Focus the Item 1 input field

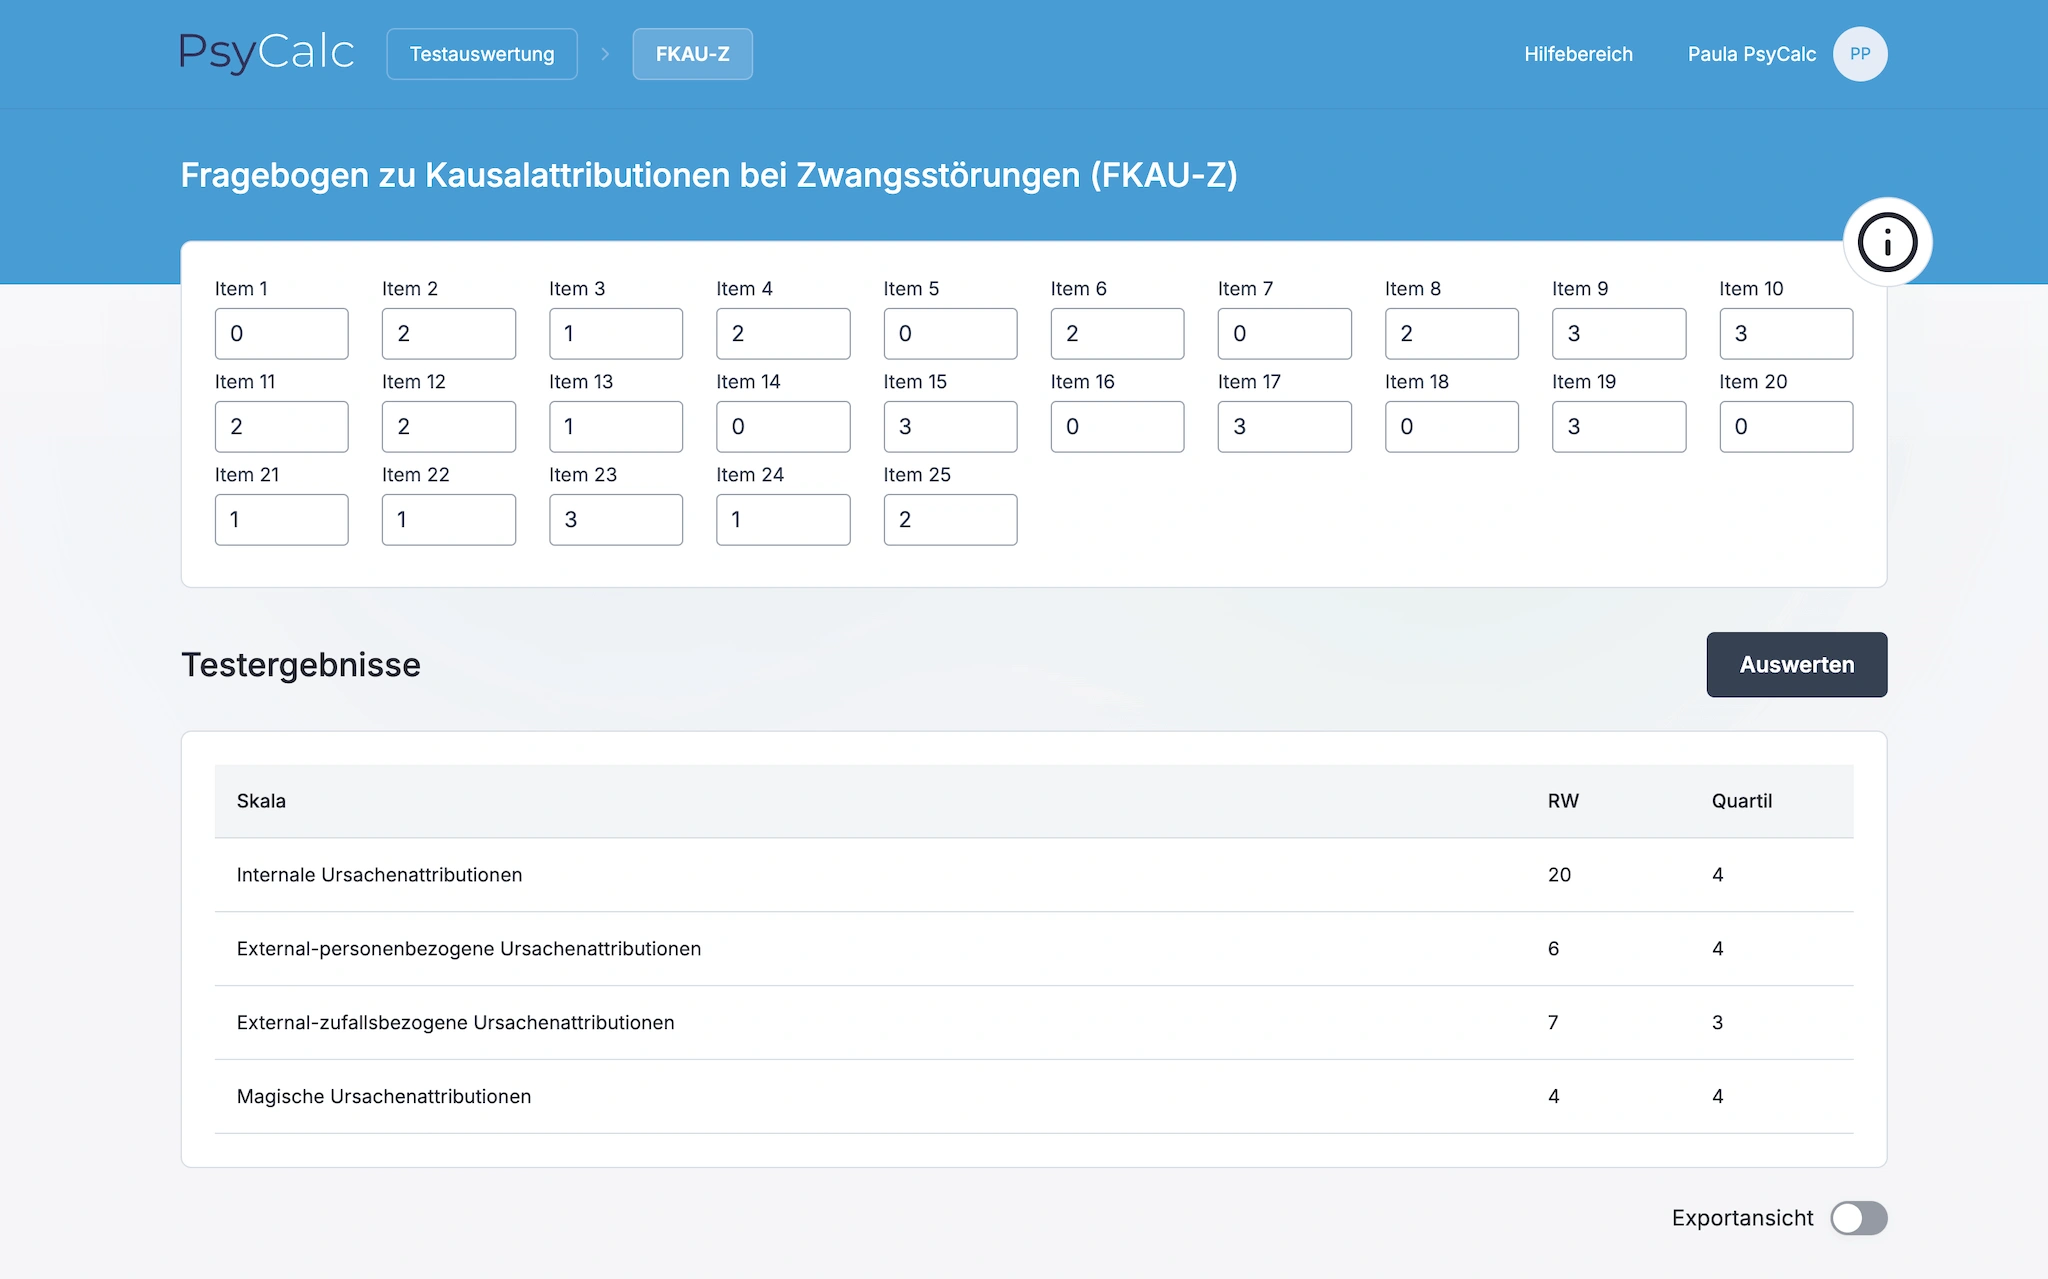pyautogui.click(x=282, y=334)
